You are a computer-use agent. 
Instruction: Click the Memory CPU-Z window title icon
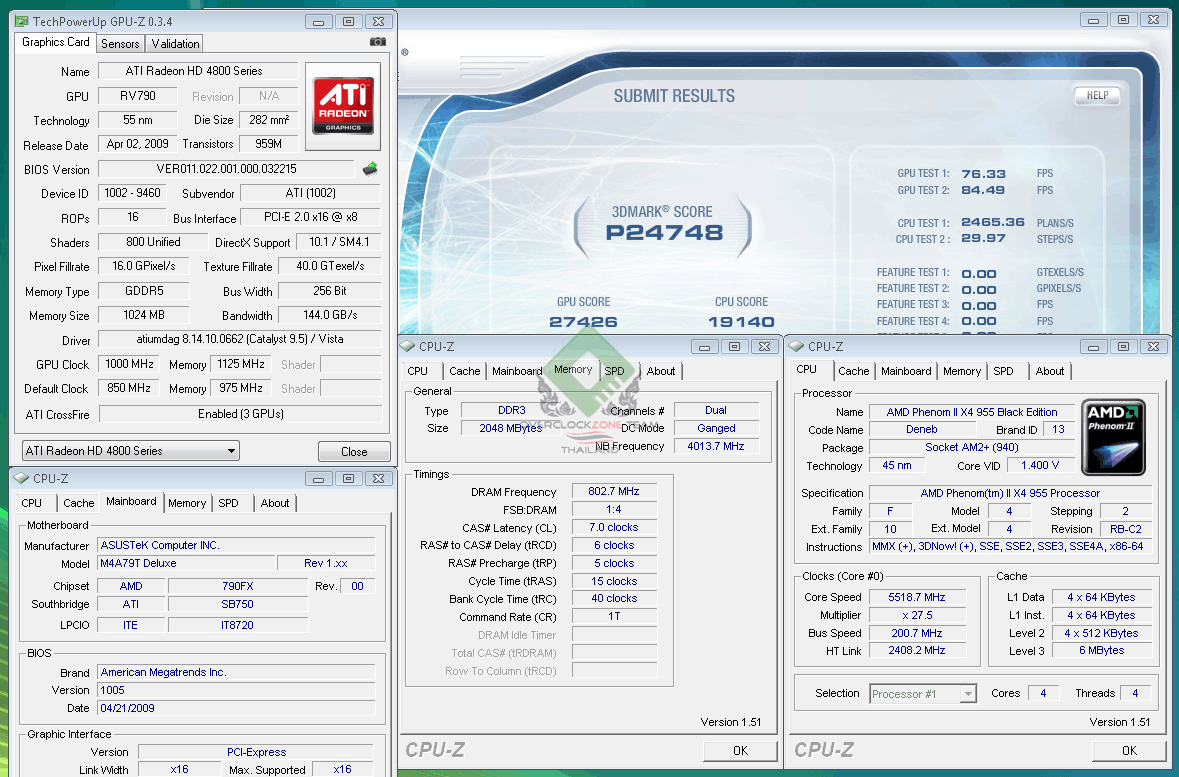click(408, 346)
